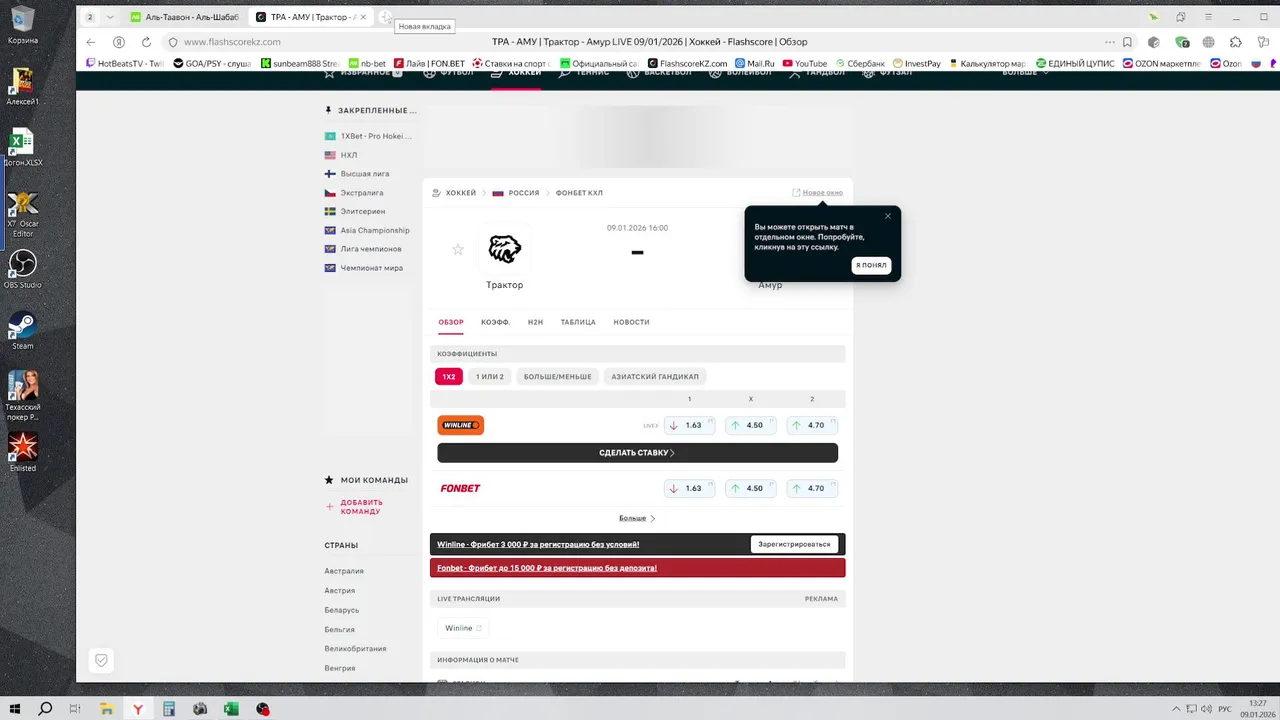Open a new browser tab with plus icon

point(385,17)
